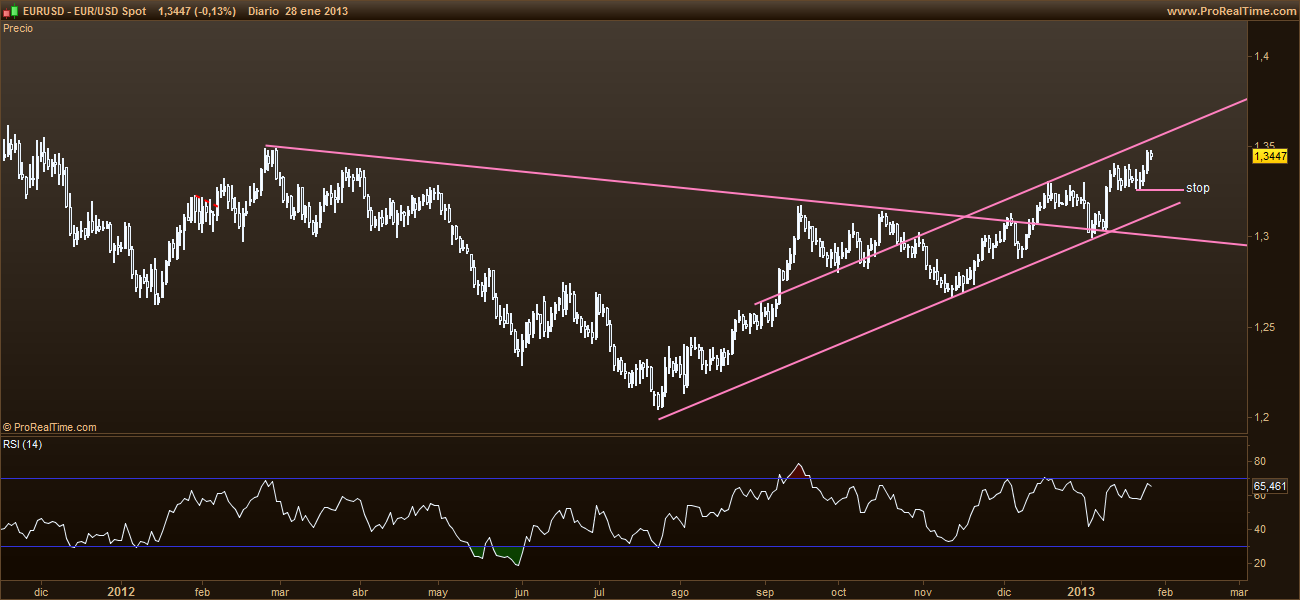Click the red overbought RSI peak
The height and width of the screenshot is (600, 1300).
point(797,469)
